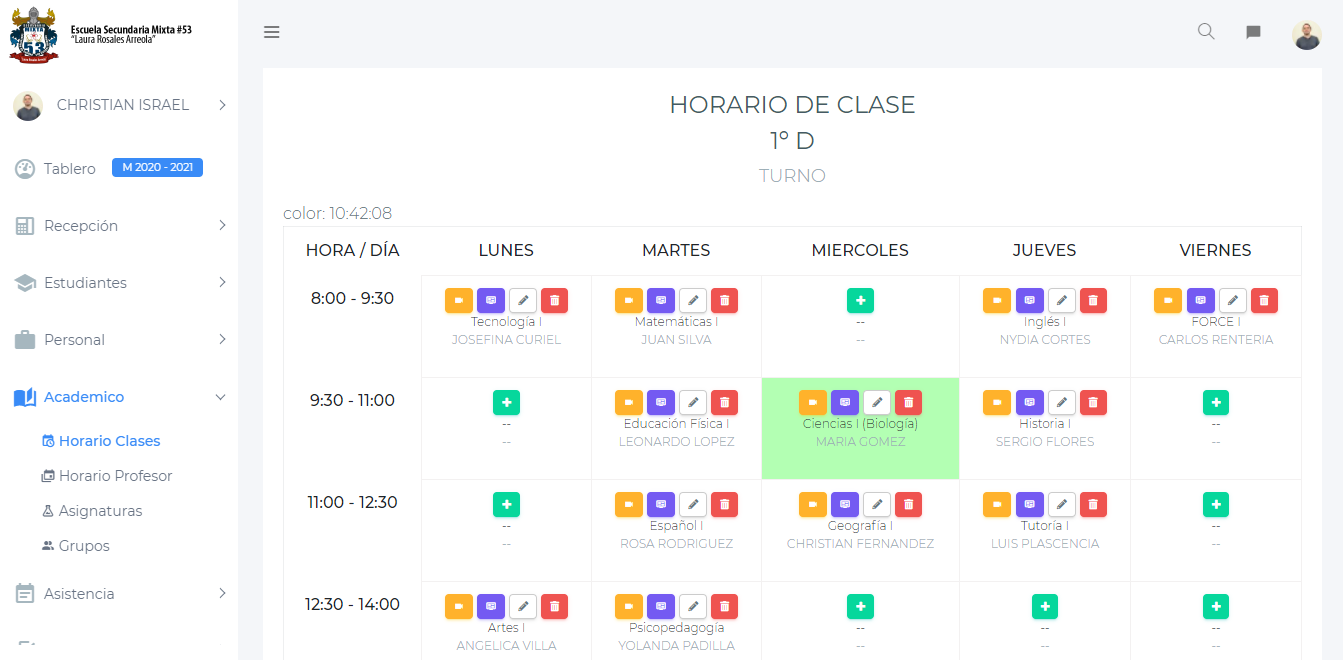Add class on Viernes at 11:00 - 12:30
This screenshot has width=1343, height=660.
(x=1215, y=504)
